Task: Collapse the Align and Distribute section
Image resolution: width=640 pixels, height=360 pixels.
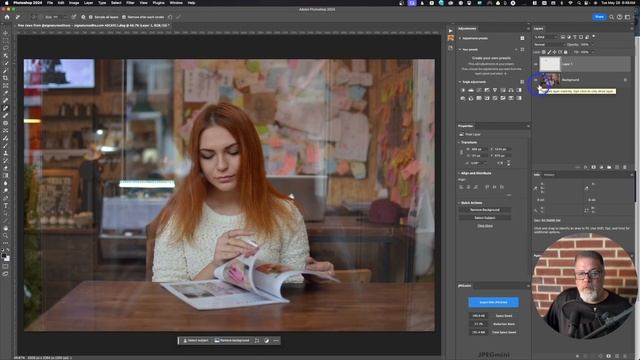Action: point(459,173)
